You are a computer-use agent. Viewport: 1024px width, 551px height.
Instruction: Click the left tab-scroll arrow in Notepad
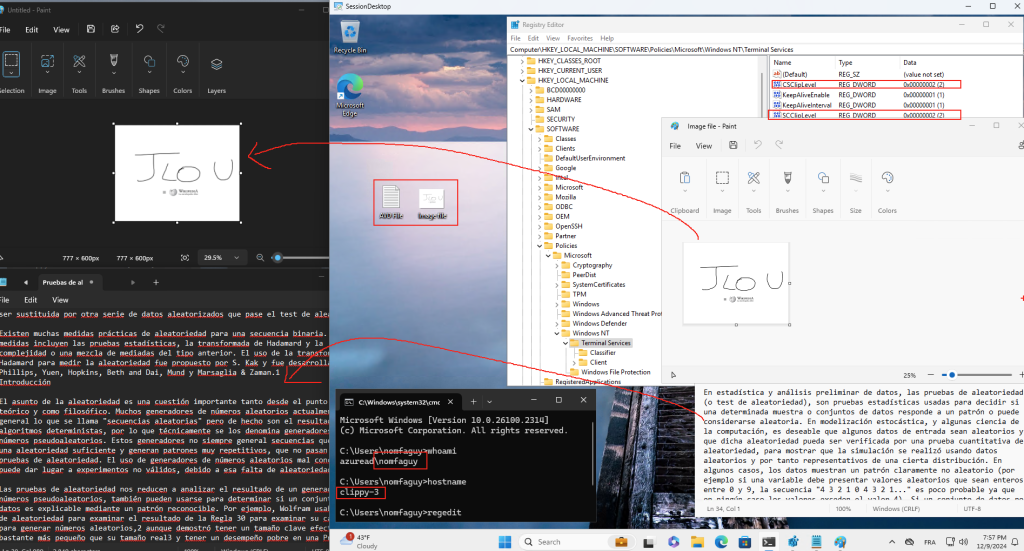coord(25,283)
